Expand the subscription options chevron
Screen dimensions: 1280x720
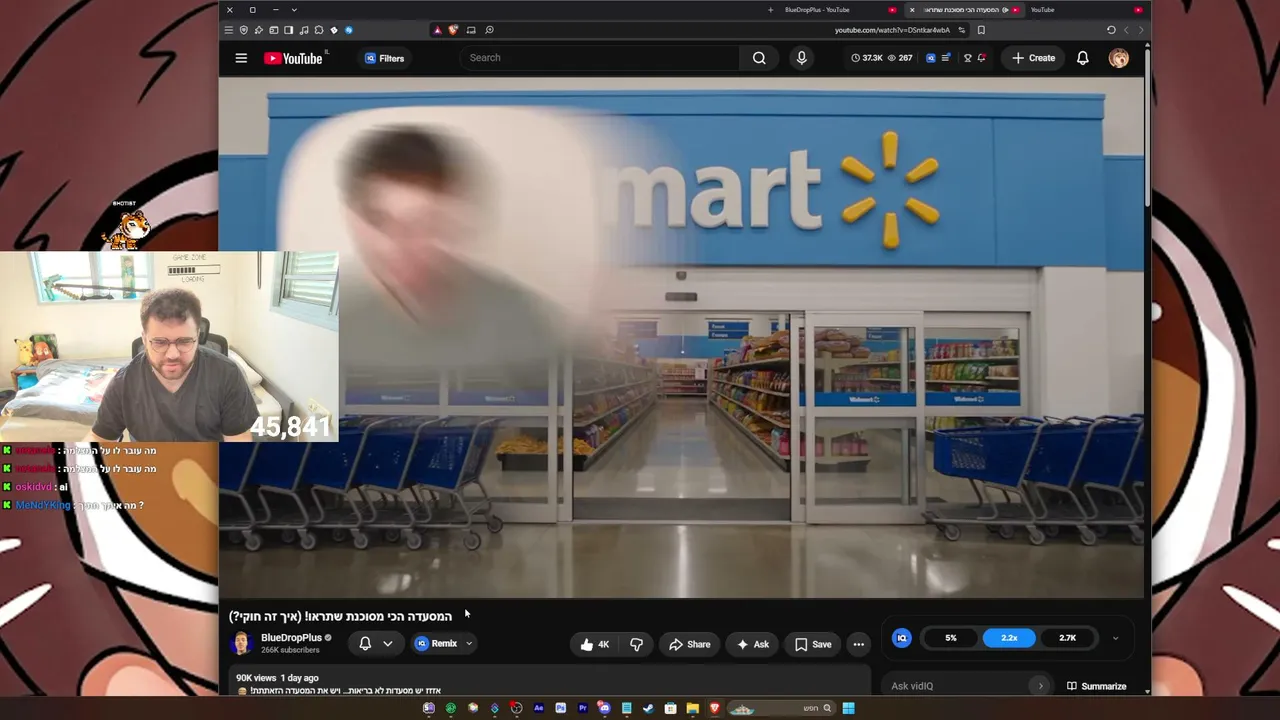click(x=388, y=644)
